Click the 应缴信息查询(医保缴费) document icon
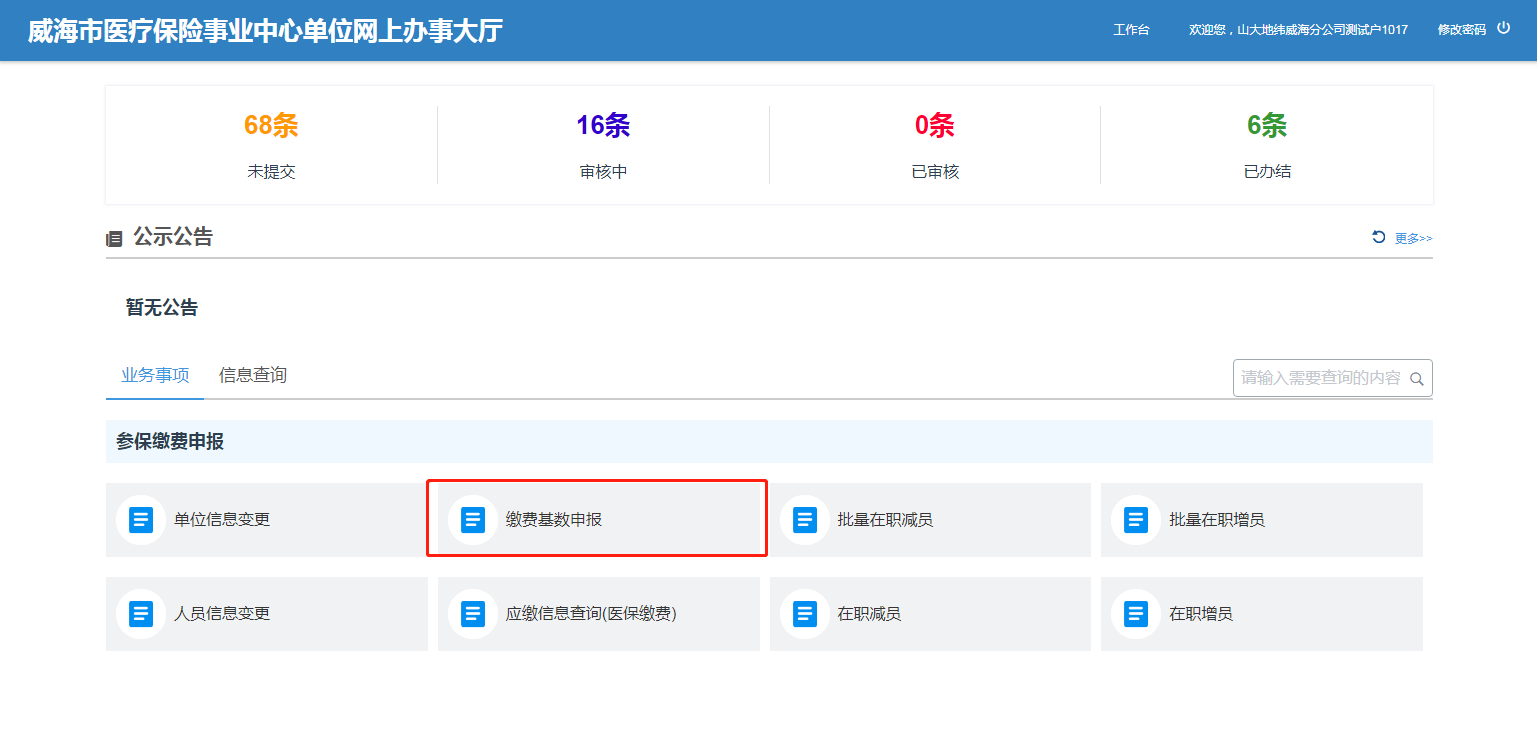The image size is (1537, 740). (473, 614)
